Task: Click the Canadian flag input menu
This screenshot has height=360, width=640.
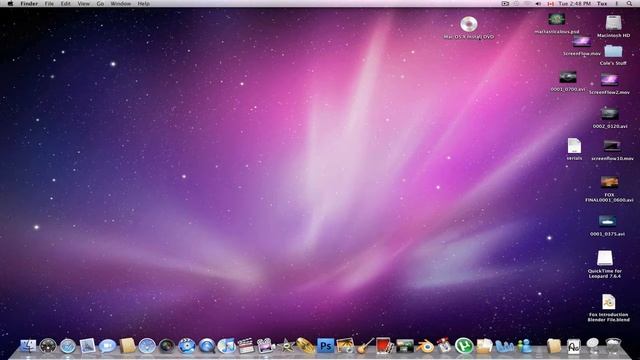Action: pos(551,3)
